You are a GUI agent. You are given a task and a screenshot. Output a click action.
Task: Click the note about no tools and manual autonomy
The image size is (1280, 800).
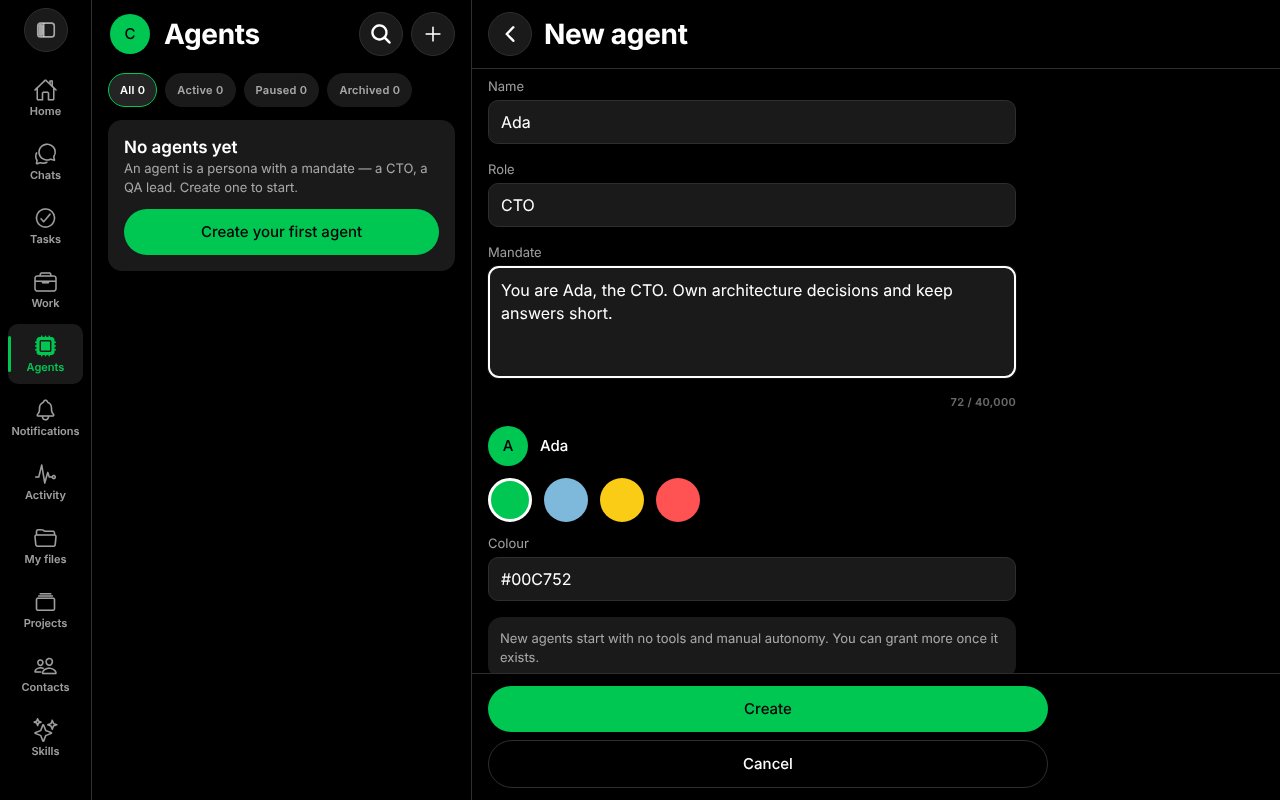[x=752, y=647]
